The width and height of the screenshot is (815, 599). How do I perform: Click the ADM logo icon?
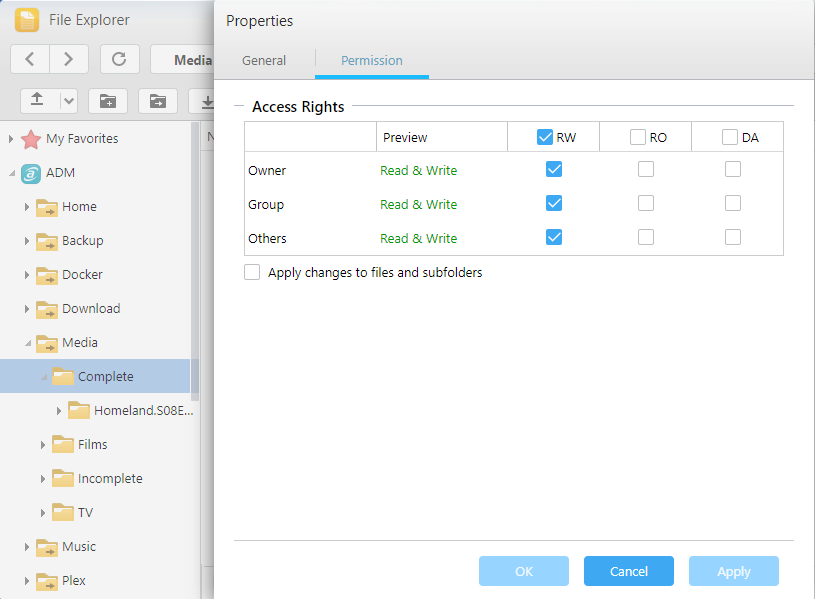31,173
